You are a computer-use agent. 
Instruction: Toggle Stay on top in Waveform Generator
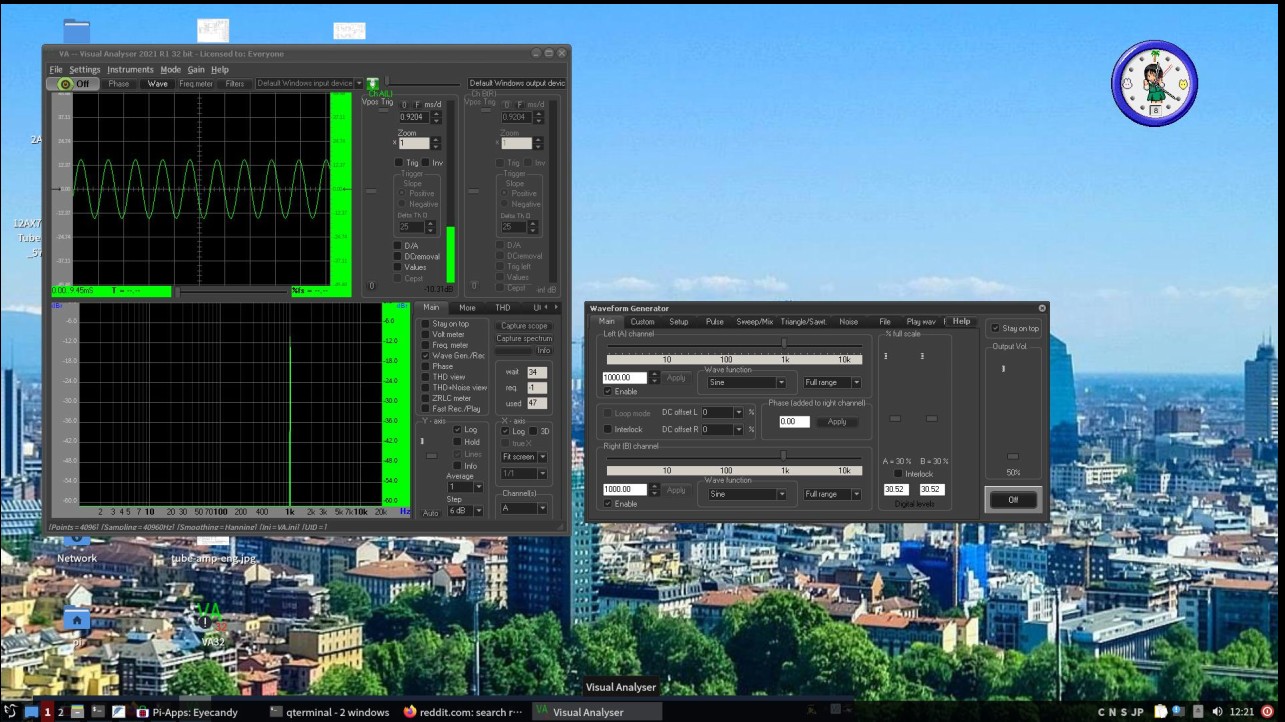pyautogui.click(x=994, y=328)
